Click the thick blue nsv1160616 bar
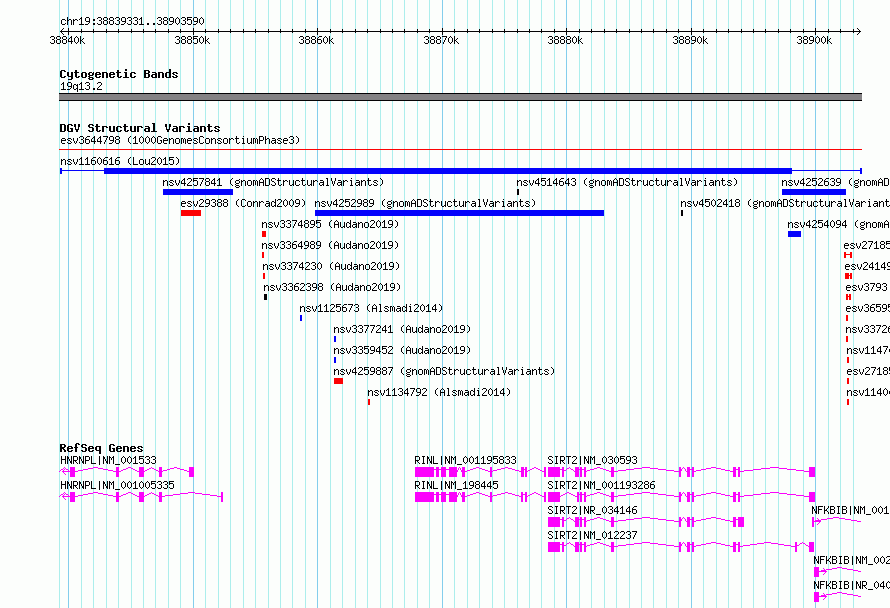890x608 pixels. point(448,171)
